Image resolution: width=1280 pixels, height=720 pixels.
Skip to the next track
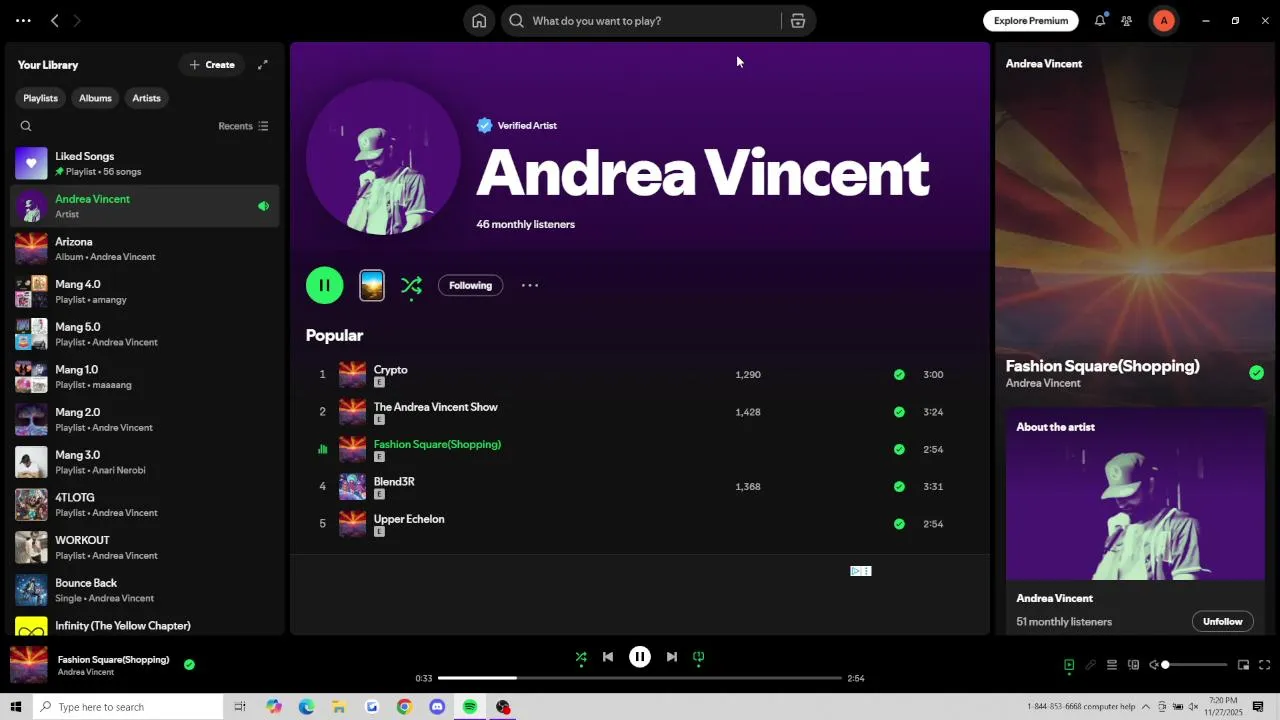672,657
